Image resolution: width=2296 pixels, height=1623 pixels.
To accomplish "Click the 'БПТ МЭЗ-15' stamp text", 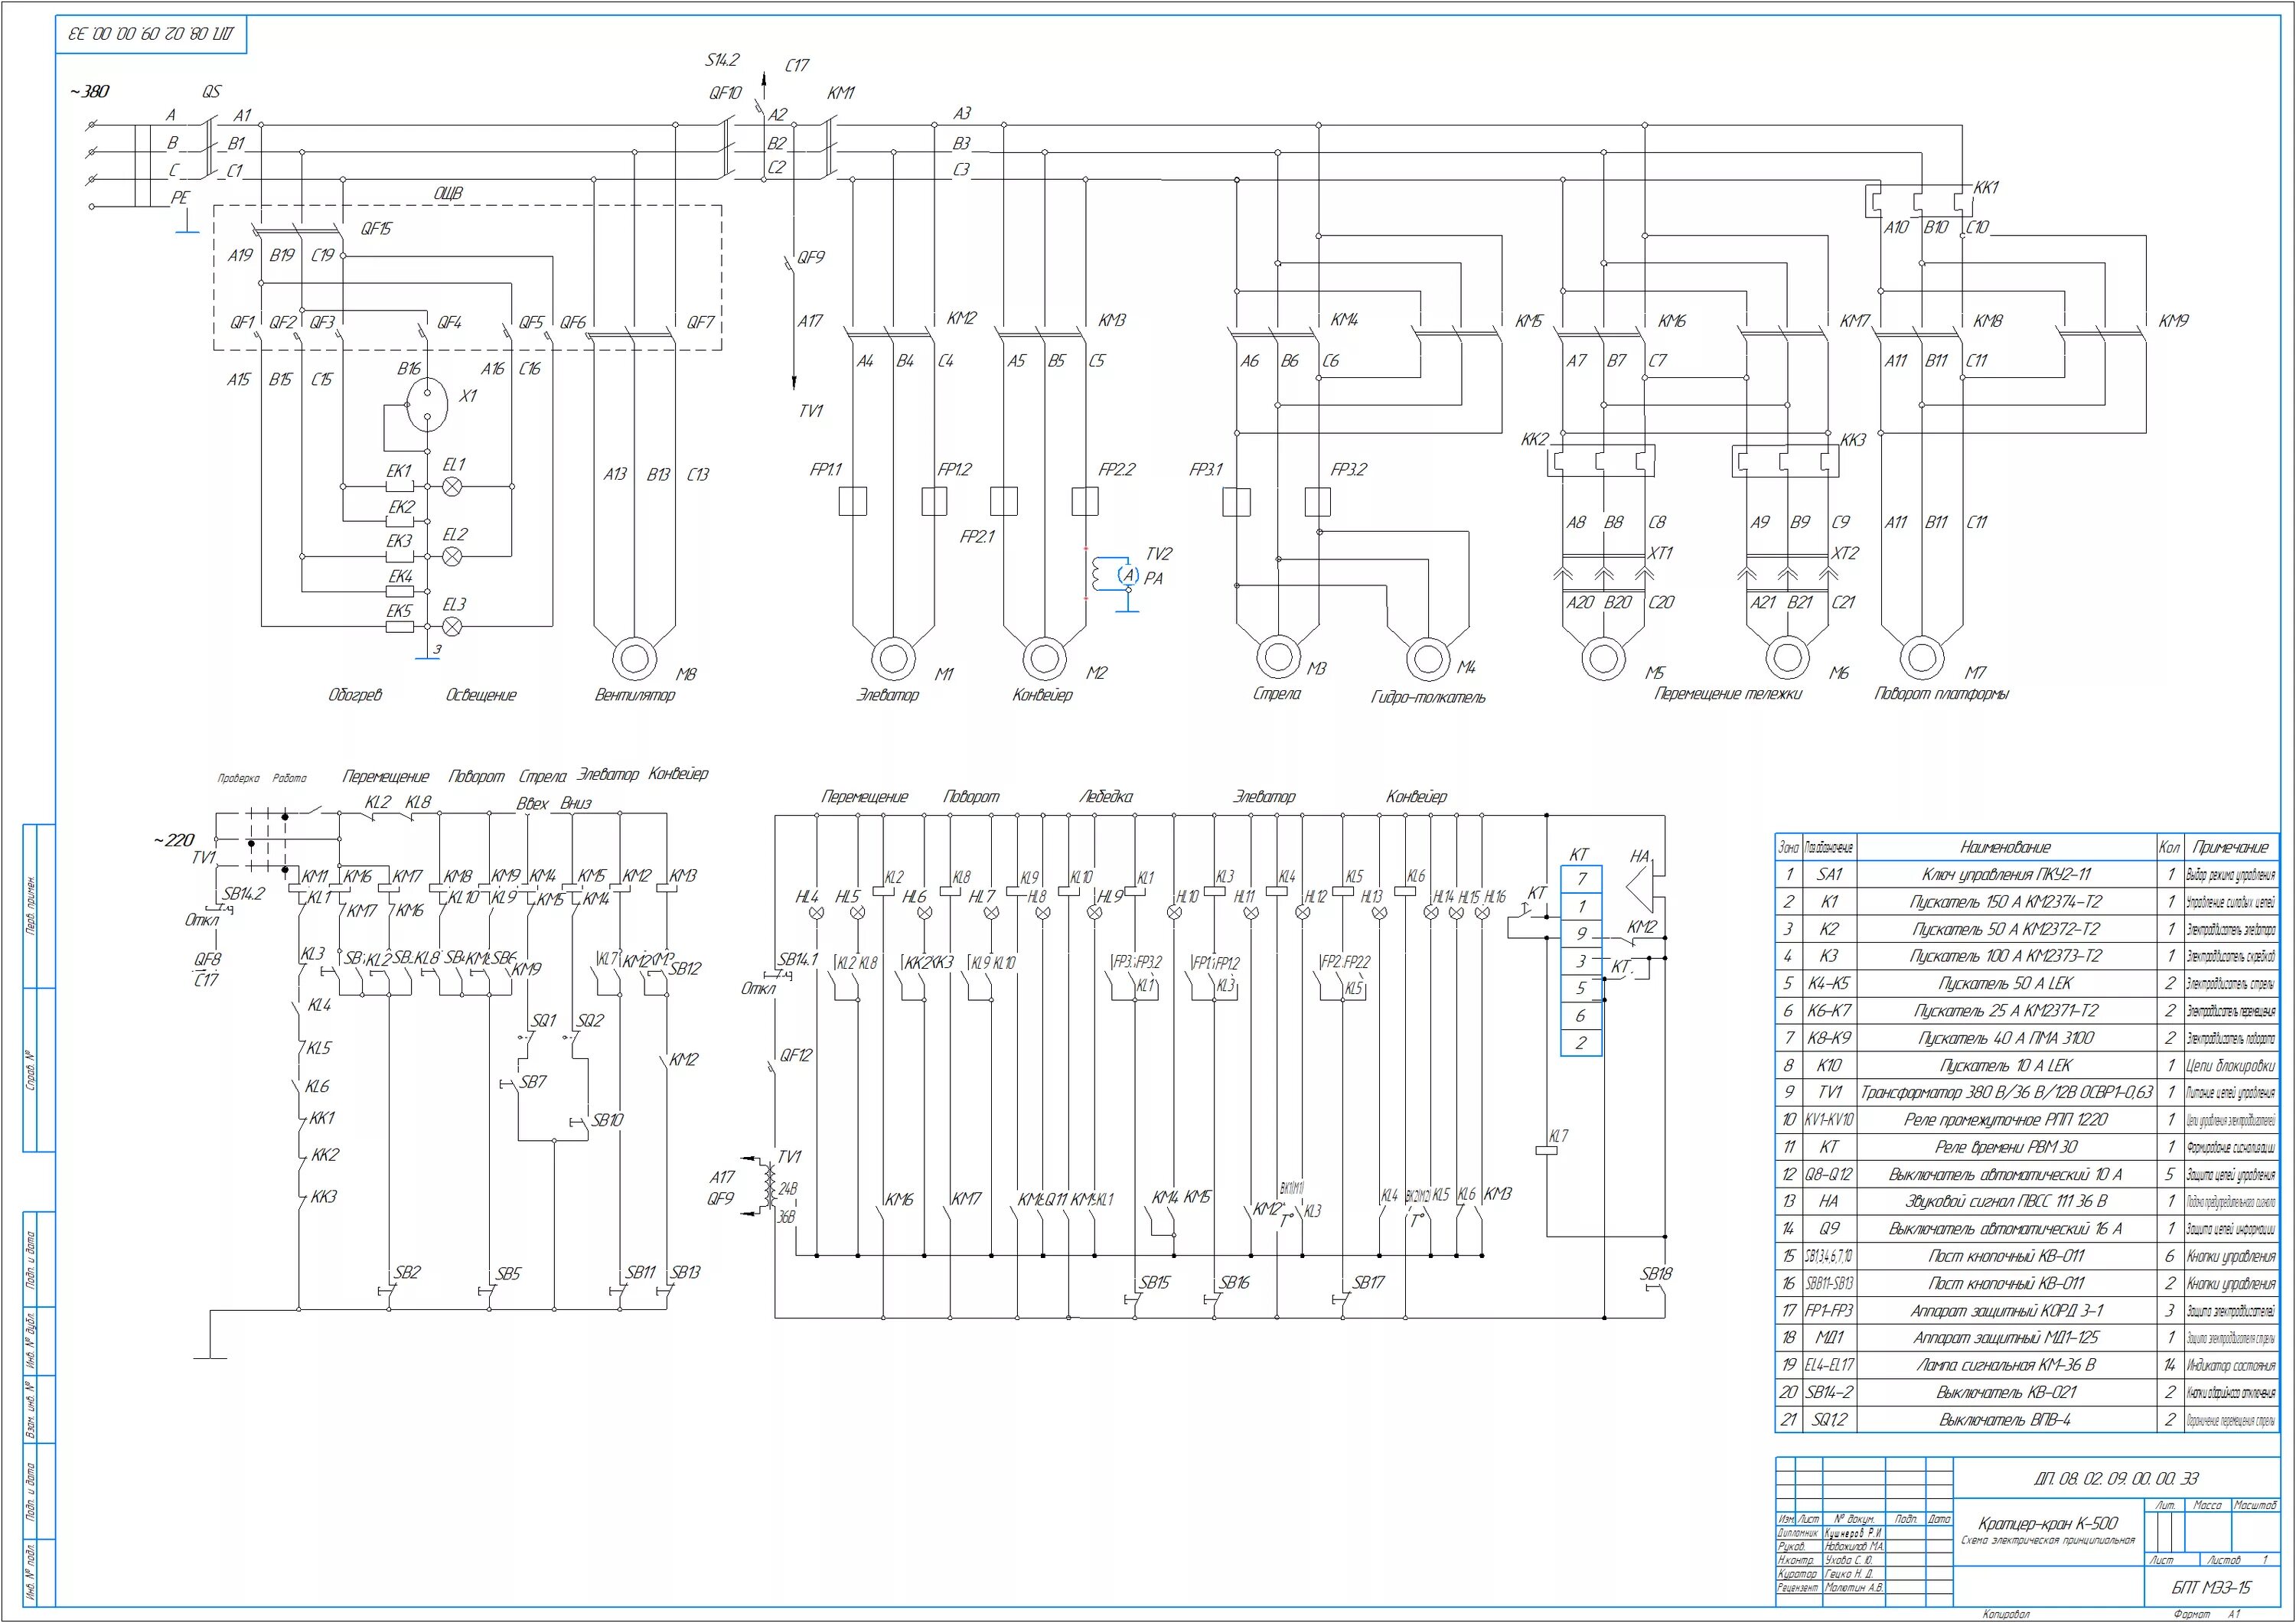I will 2211,1588.
